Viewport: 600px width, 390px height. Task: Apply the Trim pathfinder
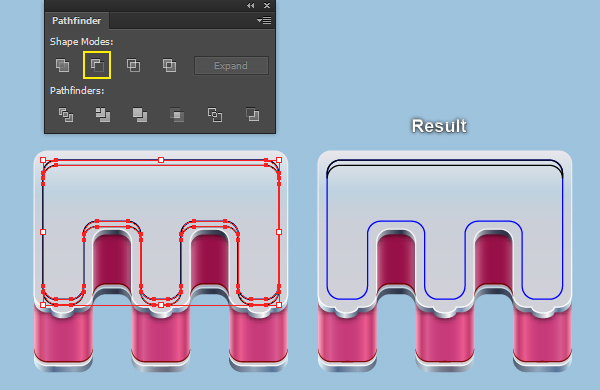click(103, 115)
